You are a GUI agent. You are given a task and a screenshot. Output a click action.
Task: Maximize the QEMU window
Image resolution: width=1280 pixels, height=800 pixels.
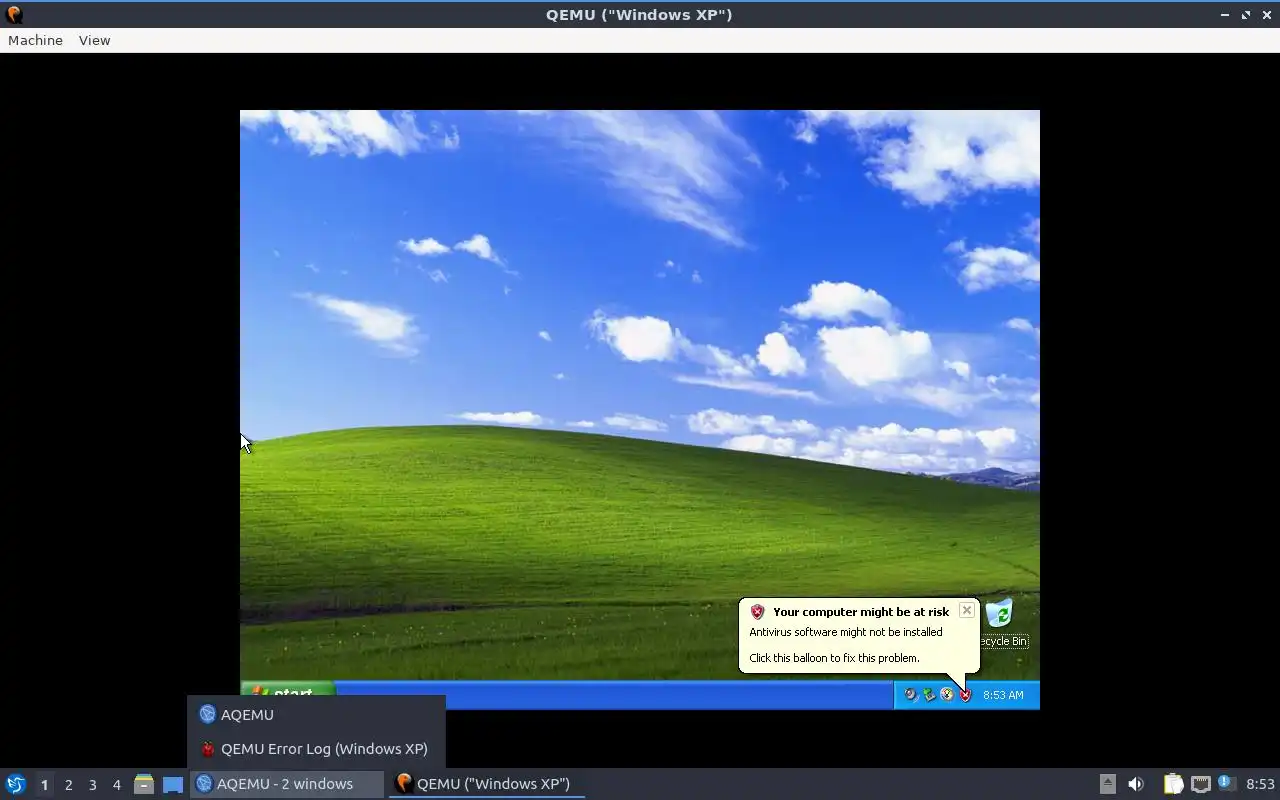click(1245, 15)
